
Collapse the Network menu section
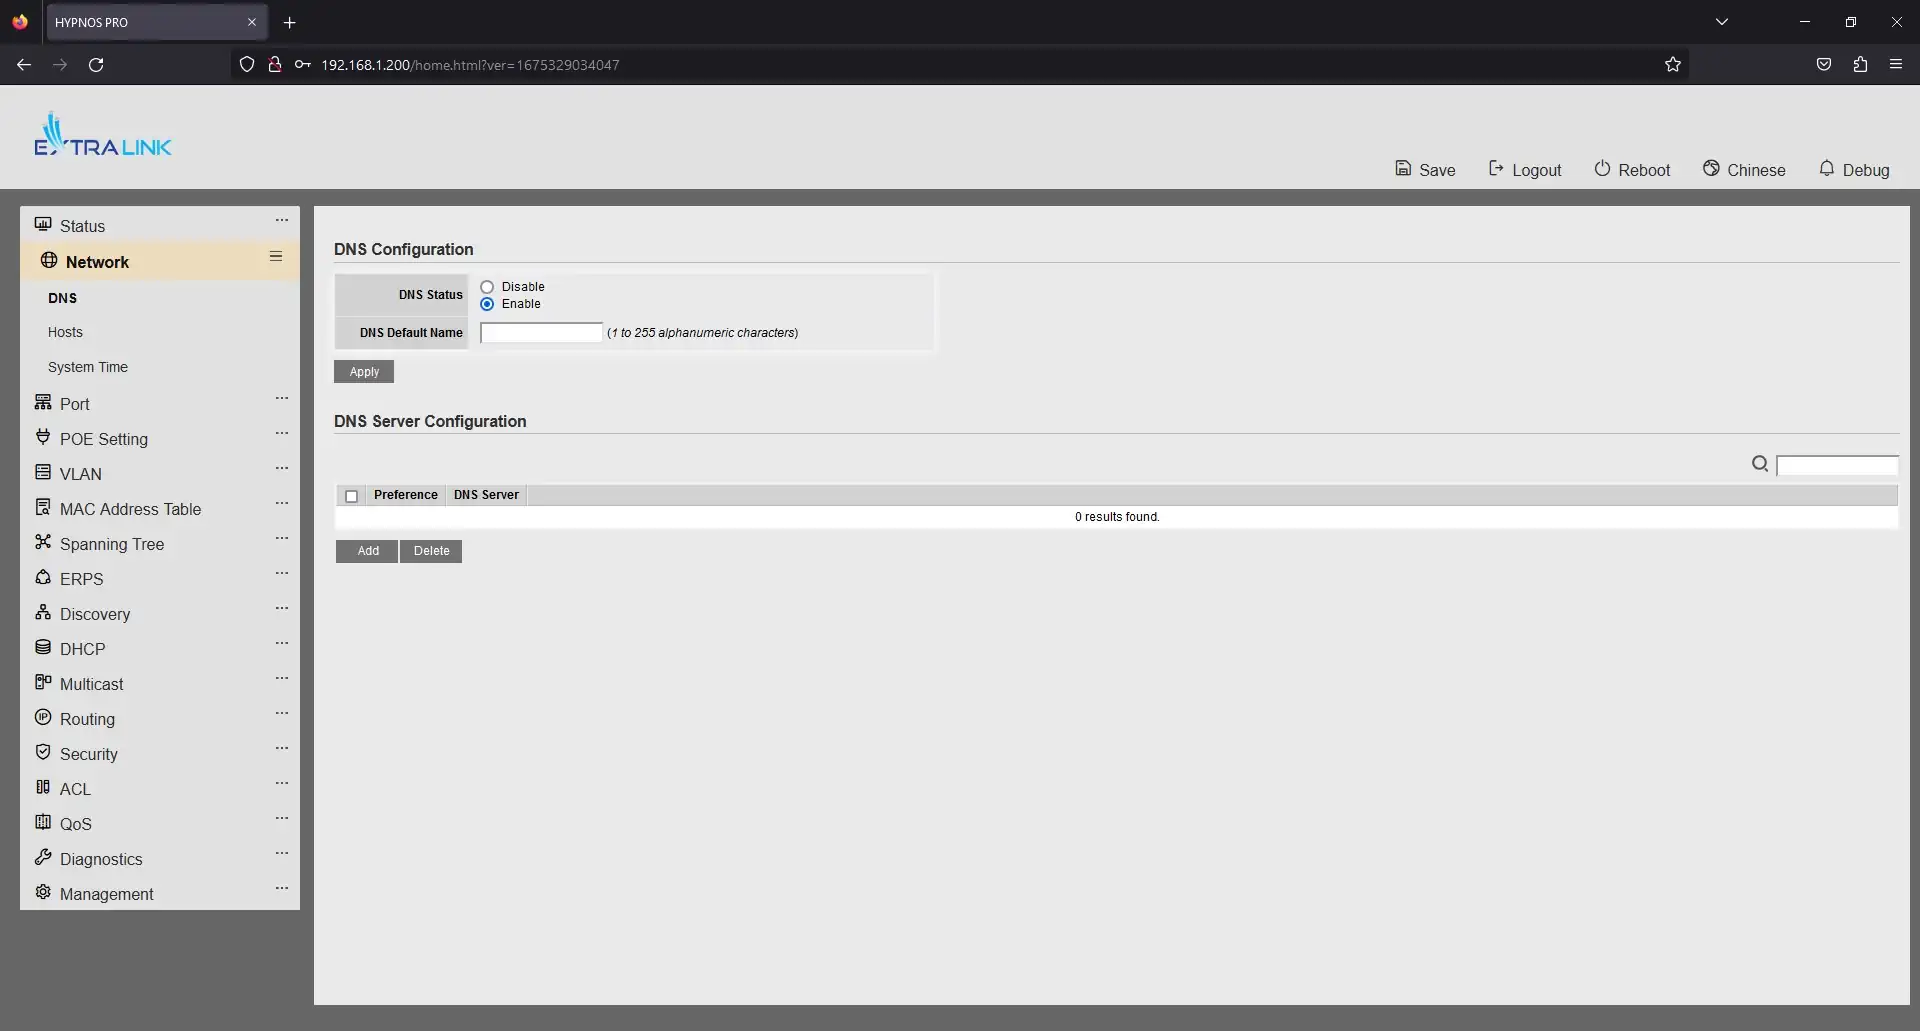pyautogui.click(x=276, y=257)
